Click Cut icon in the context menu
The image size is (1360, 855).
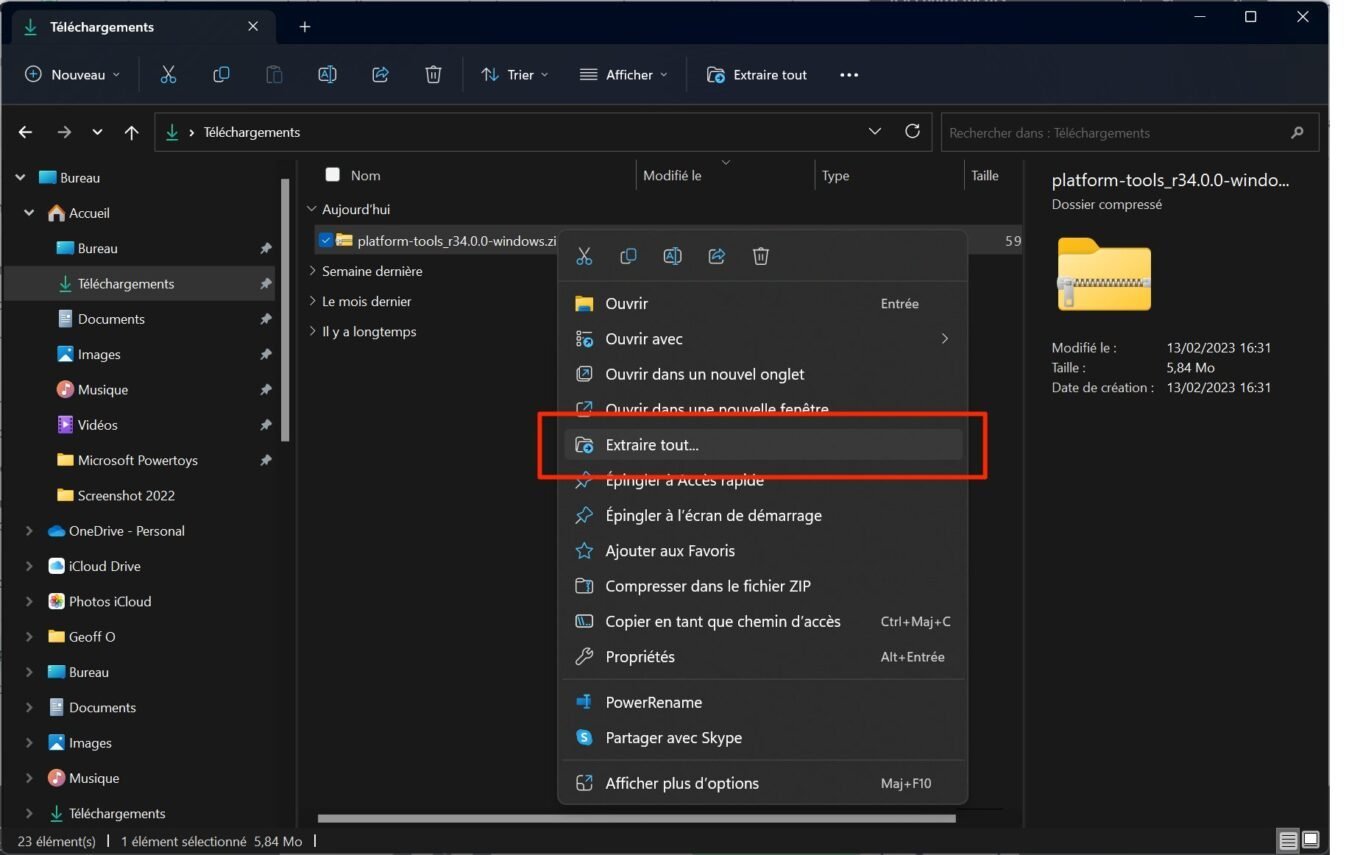(x=584, y=257)
